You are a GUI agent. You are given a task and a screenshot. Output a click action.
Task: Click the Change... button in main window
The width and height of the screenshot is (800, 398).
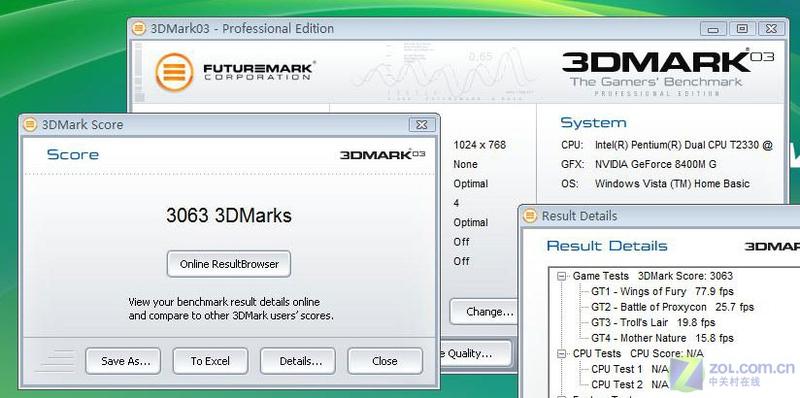(485, 312)
